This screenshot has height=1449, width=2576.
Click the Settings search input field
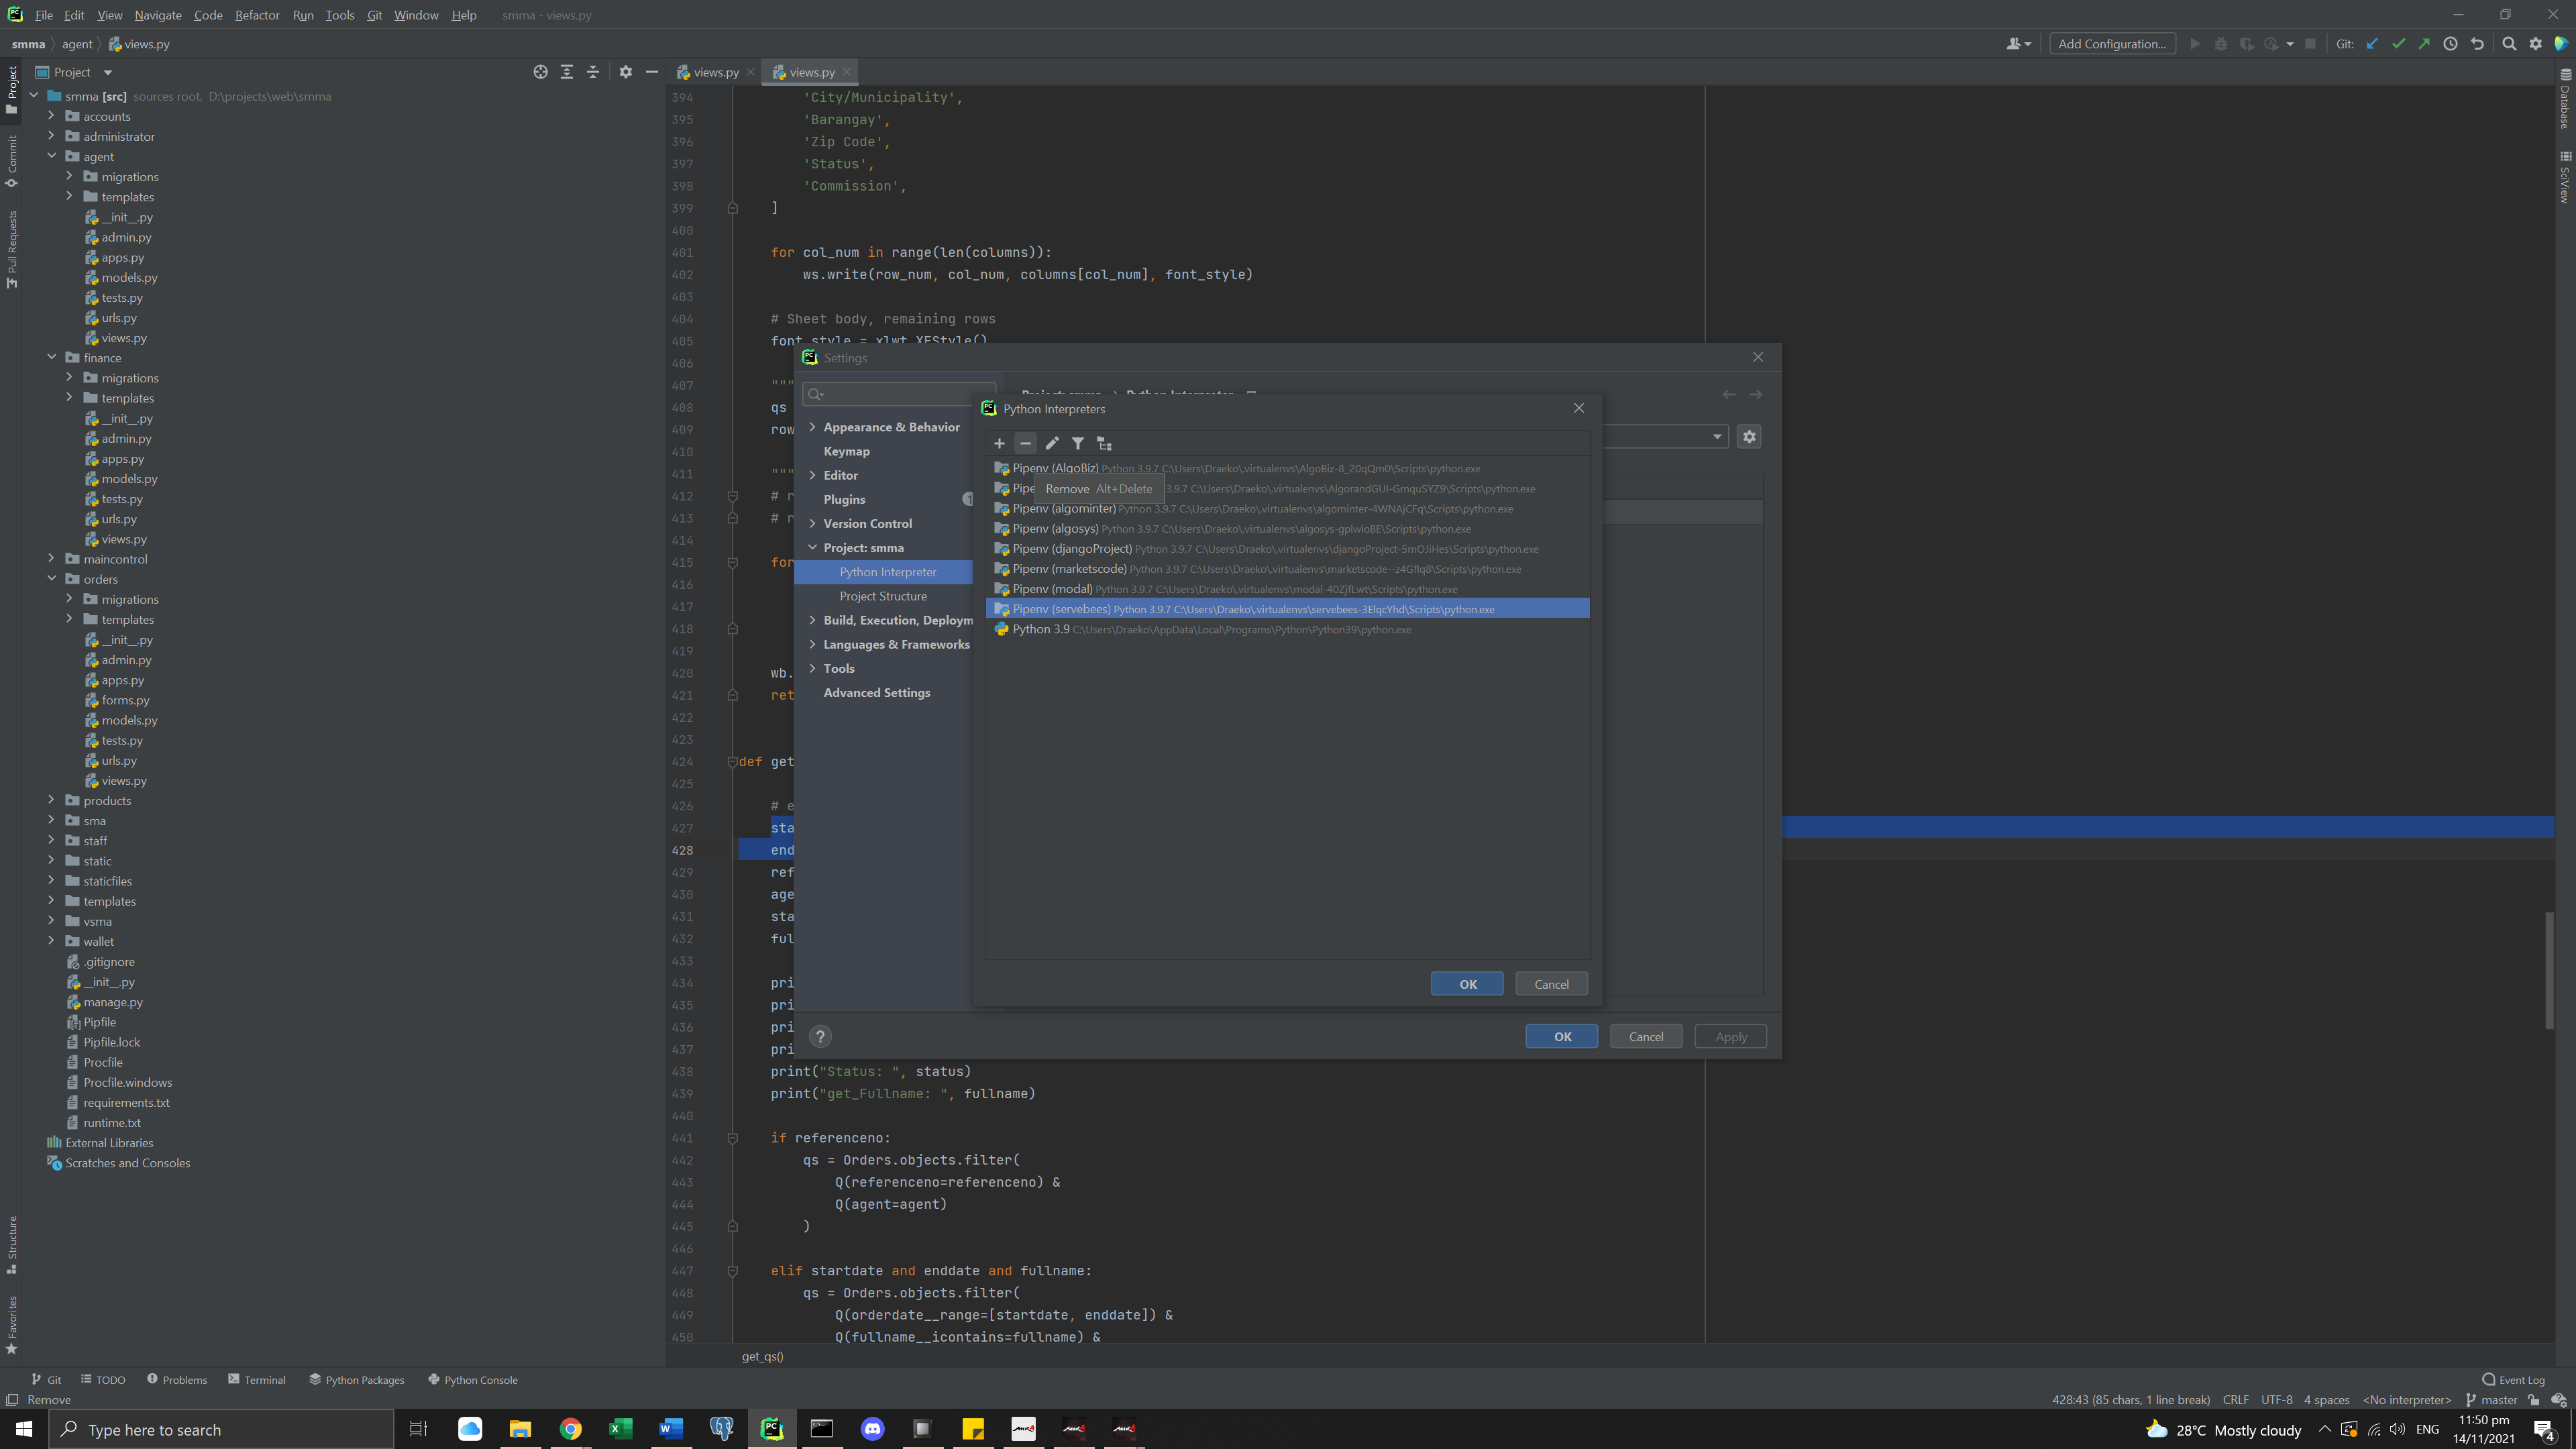905,394
